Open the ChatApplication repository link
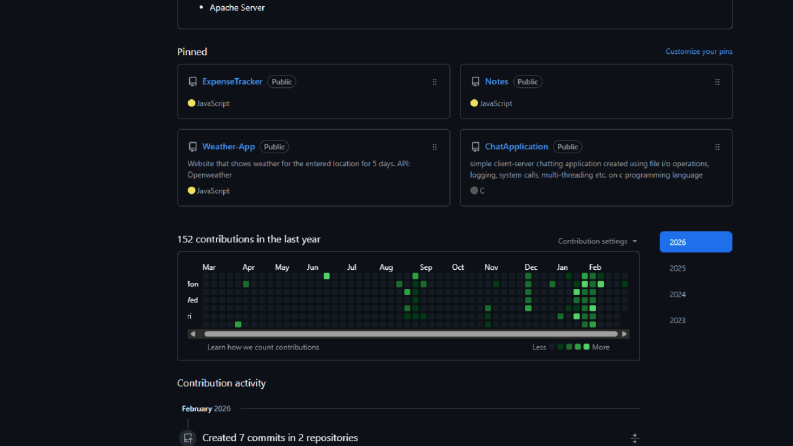This screenshot has height=446, width=793. click(x=516, y=147)
